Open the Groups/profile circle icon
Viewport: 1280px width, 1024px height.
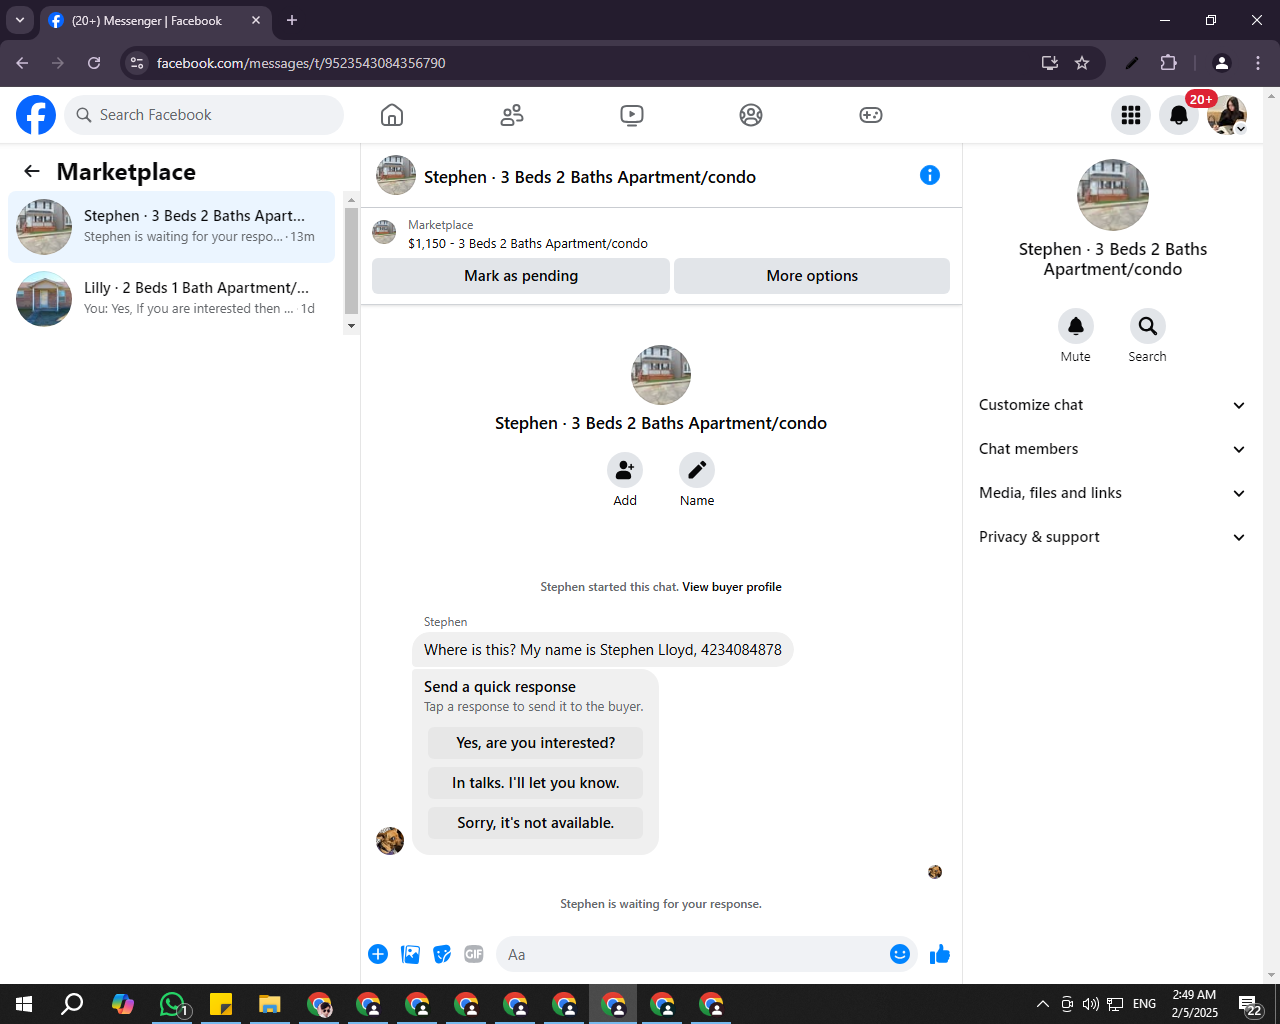click(x=751, y=115)
